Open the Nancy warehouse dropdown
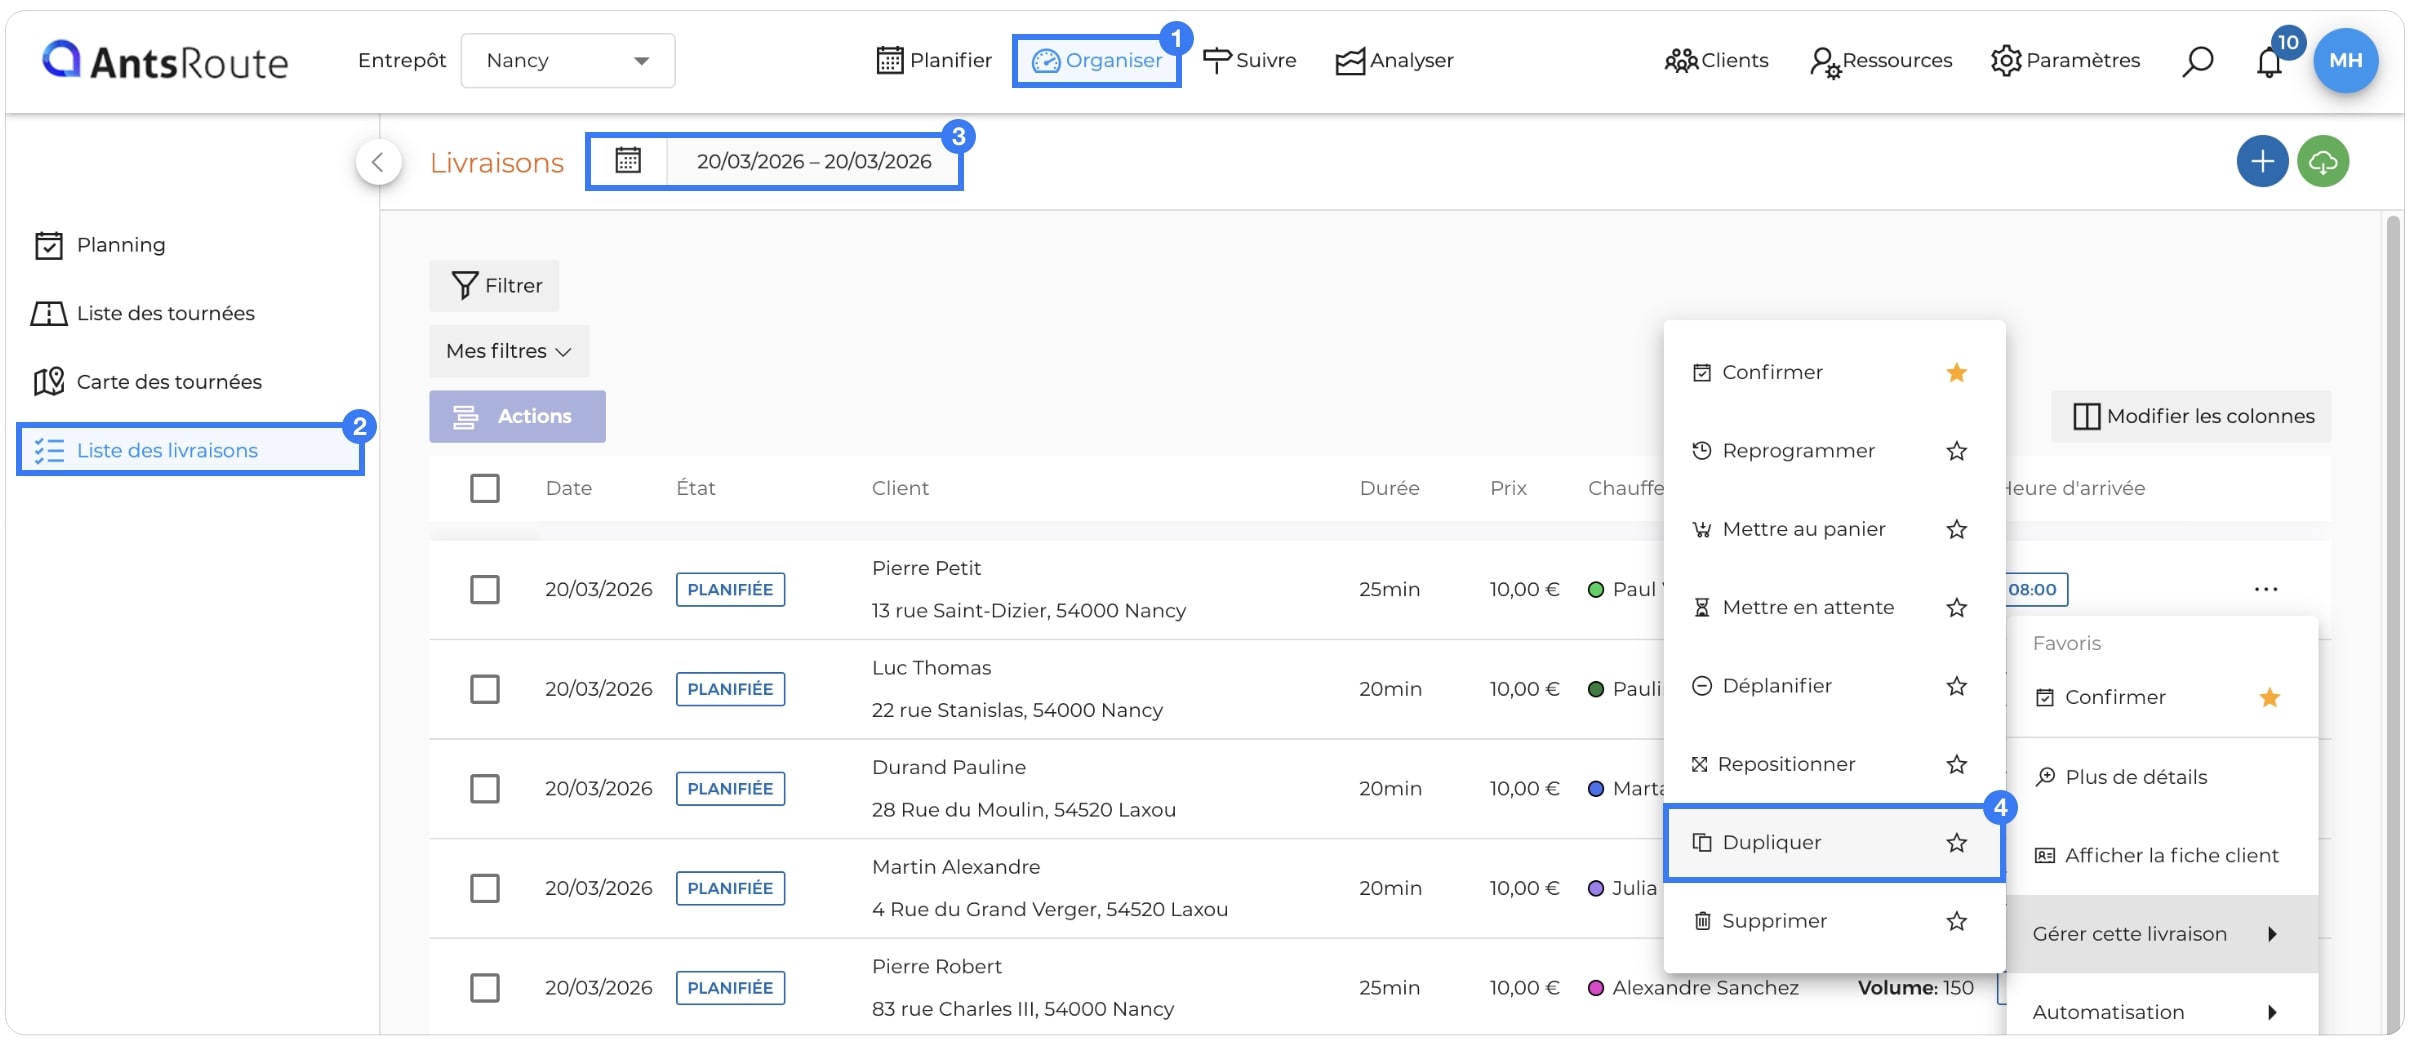The image size is (2410, 1047). (568, 61)
